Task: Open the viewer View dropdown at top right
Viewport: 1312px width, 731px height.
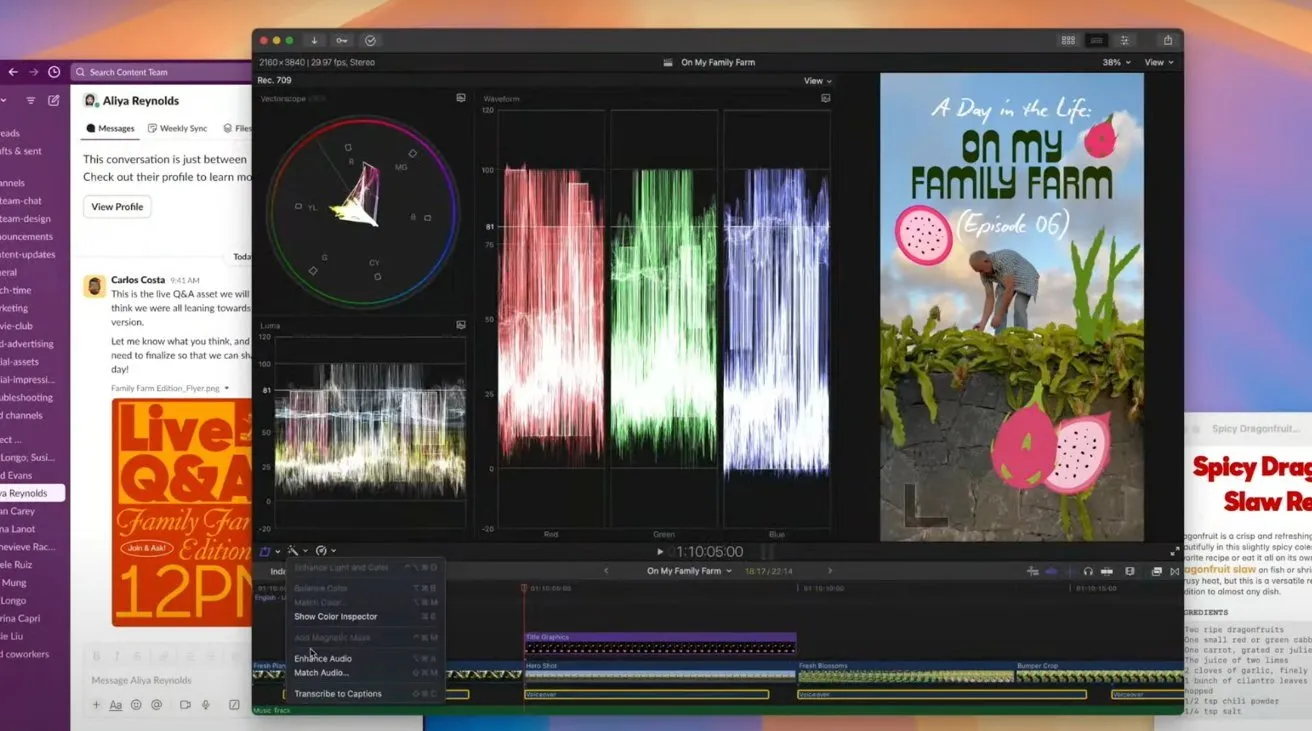Action: click(x=1158, y=62)
